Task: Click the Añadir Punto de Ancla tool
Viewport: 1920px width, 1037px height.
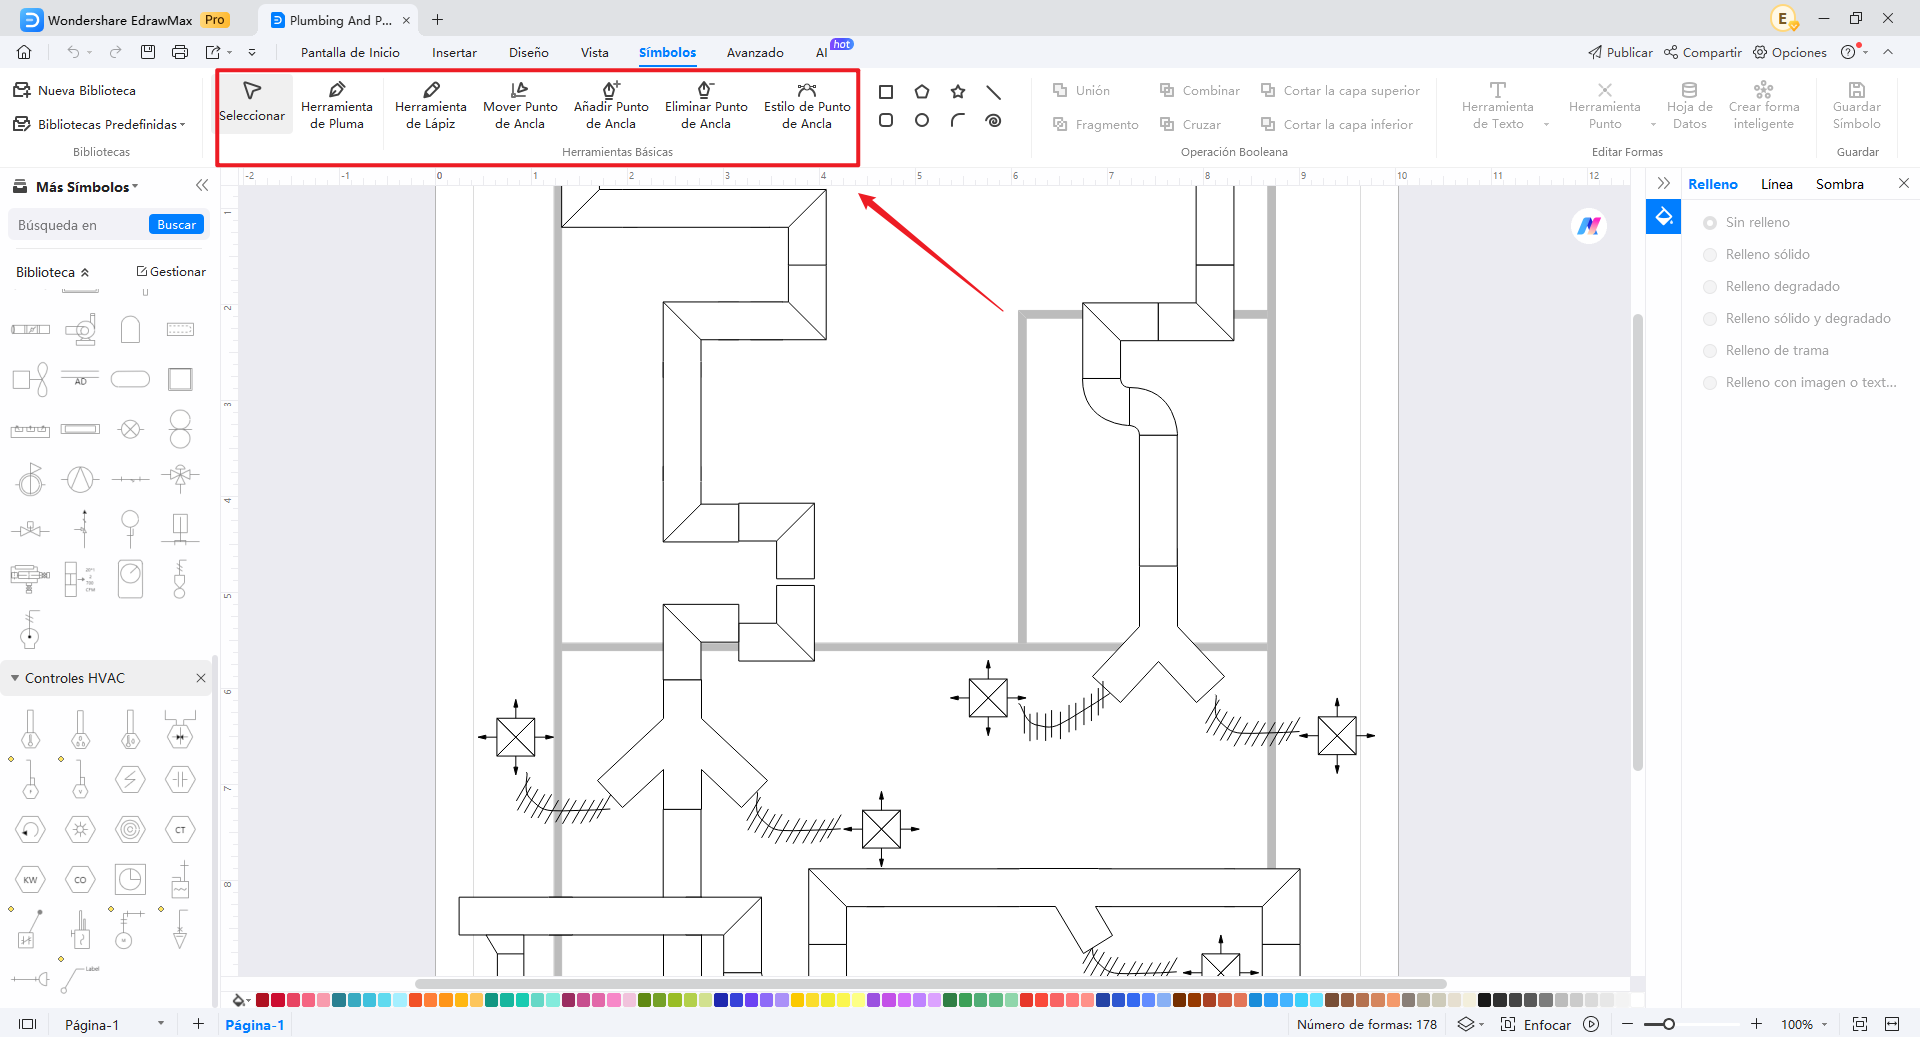Action: click(x=610, y=105)
